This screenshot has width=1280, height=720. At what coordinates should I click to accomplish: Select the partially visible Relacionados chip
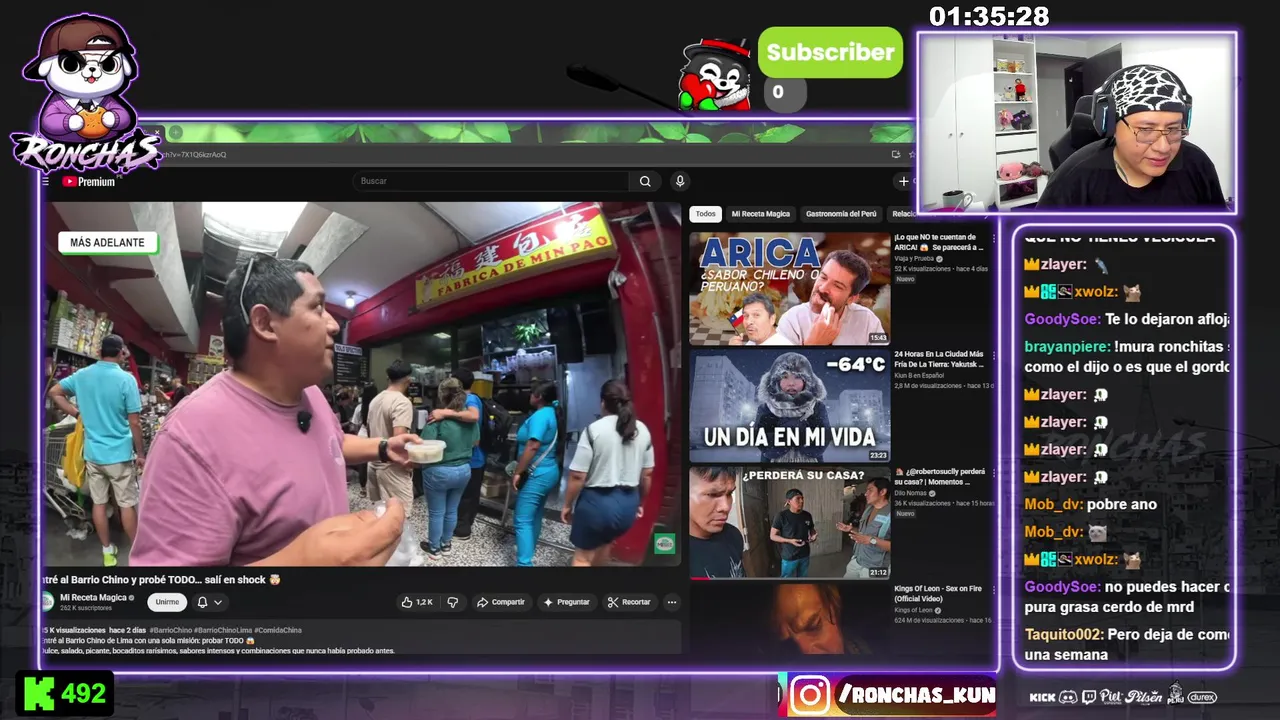(903, 214)
